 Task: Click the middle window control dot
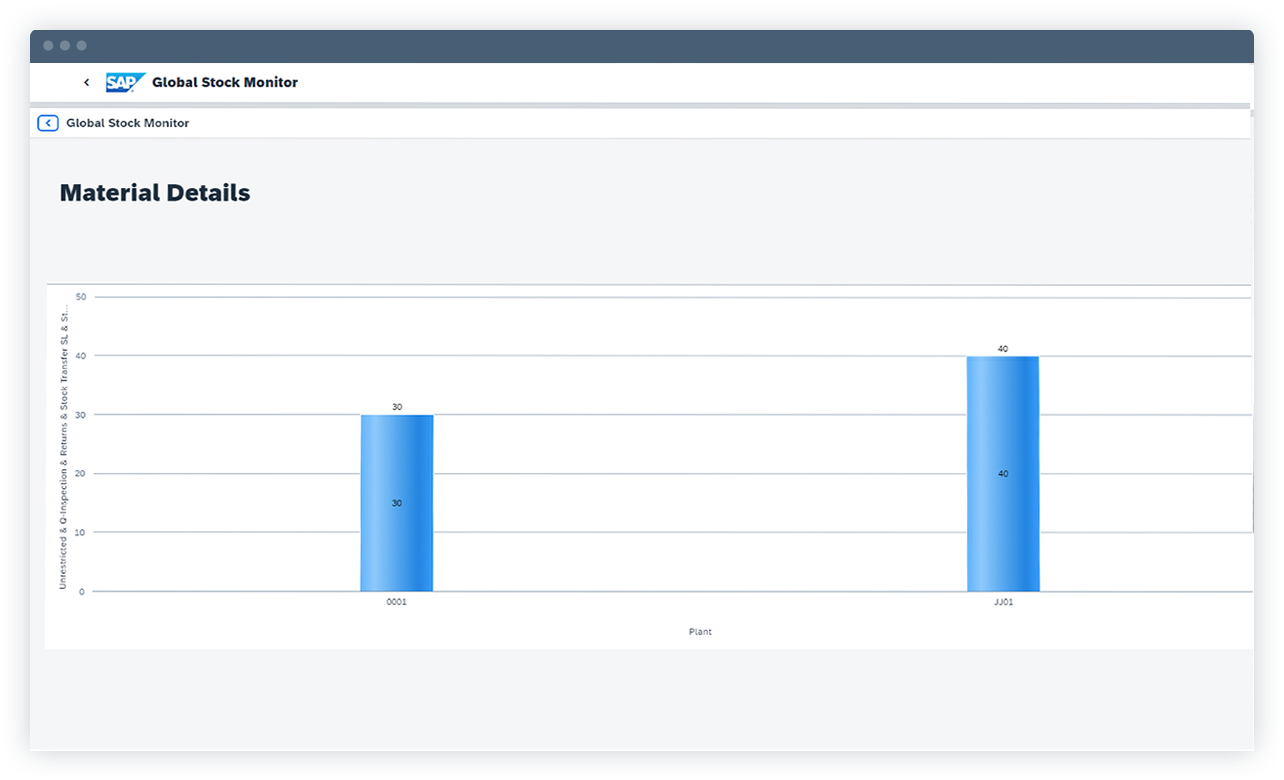[x=64, y=45]
